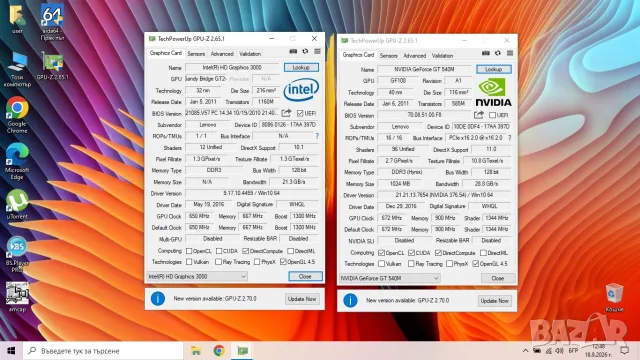The width and height of the screenshot is (640, 360).
Task: Click Name field Intel(R) HD Graphics 3000
Action: tap(232, 67)
